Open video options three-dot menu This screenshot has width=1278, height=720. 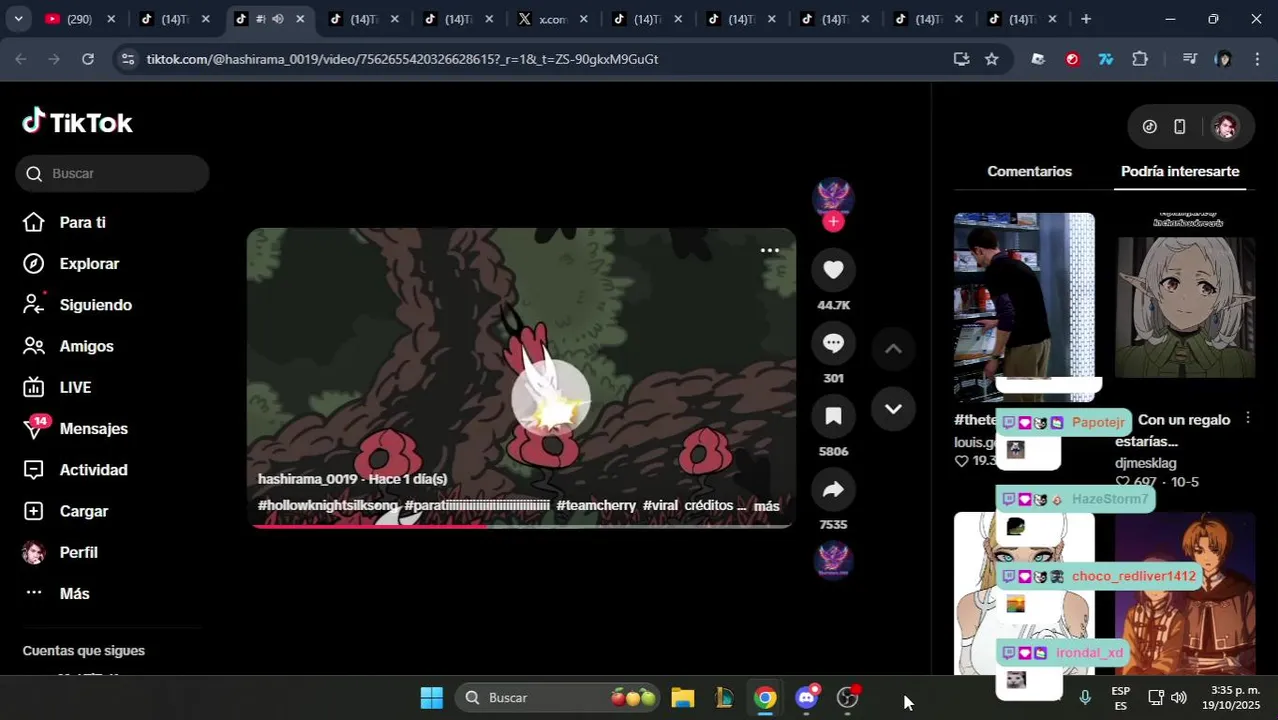[x=770, y=251]
